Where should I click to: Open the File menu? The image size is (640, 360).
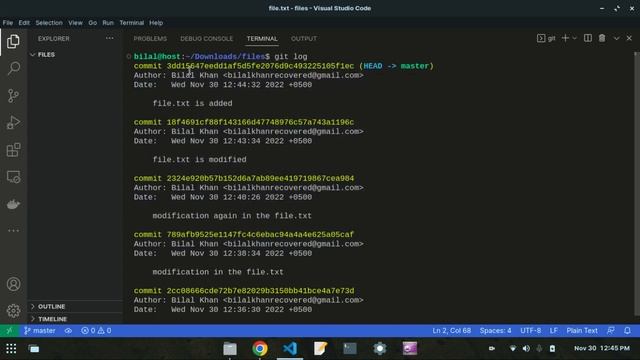tap(8, 23)
